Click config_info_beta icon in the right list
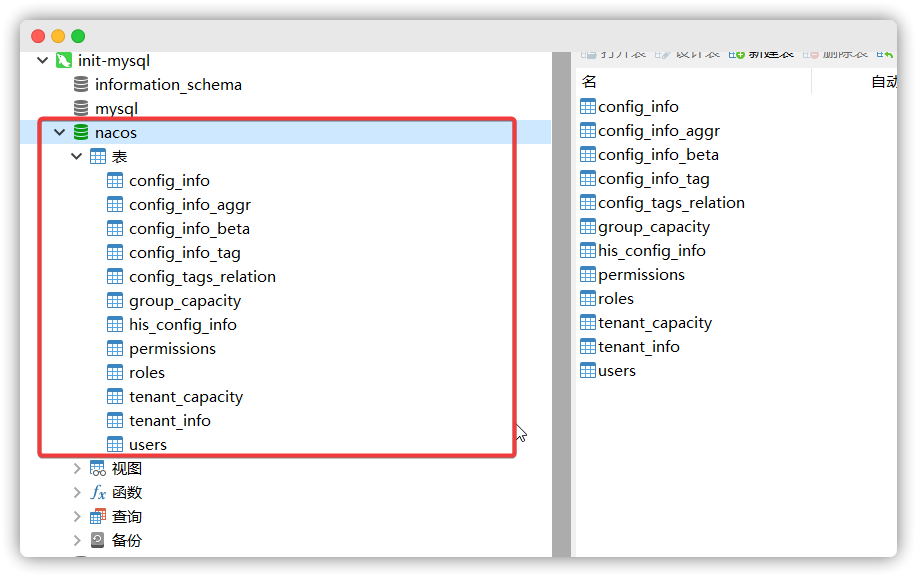 [x=588, y=154]
